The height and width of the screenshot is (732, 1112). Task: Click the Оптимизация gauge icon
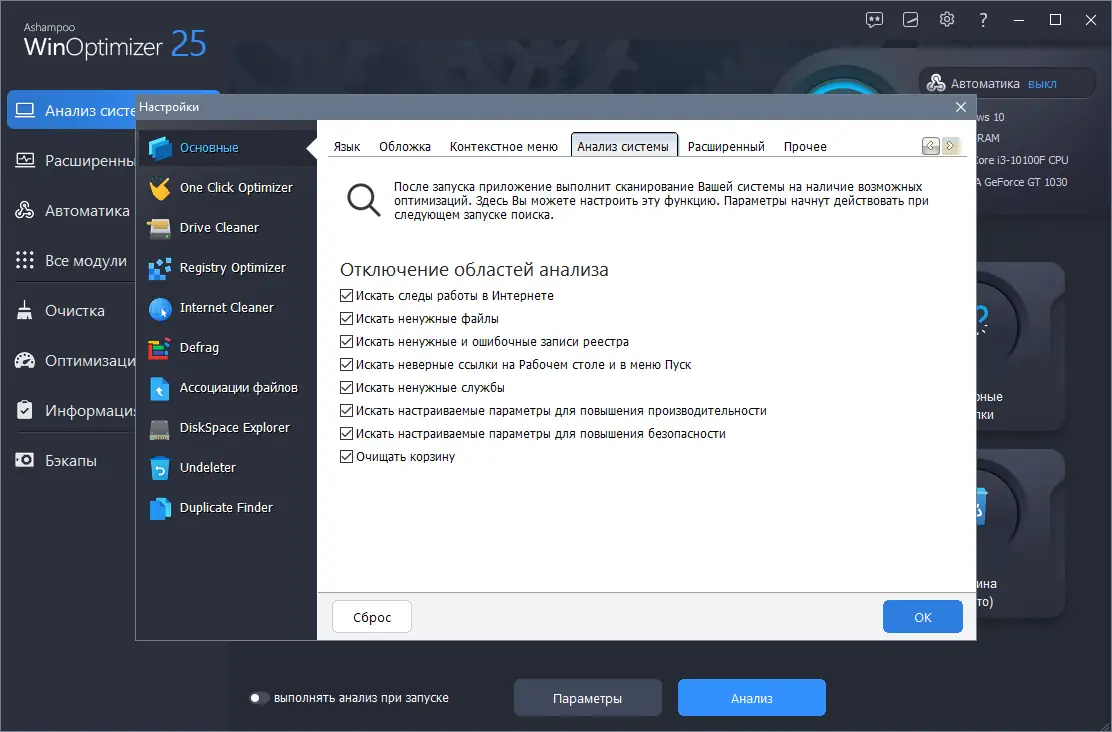25,360
